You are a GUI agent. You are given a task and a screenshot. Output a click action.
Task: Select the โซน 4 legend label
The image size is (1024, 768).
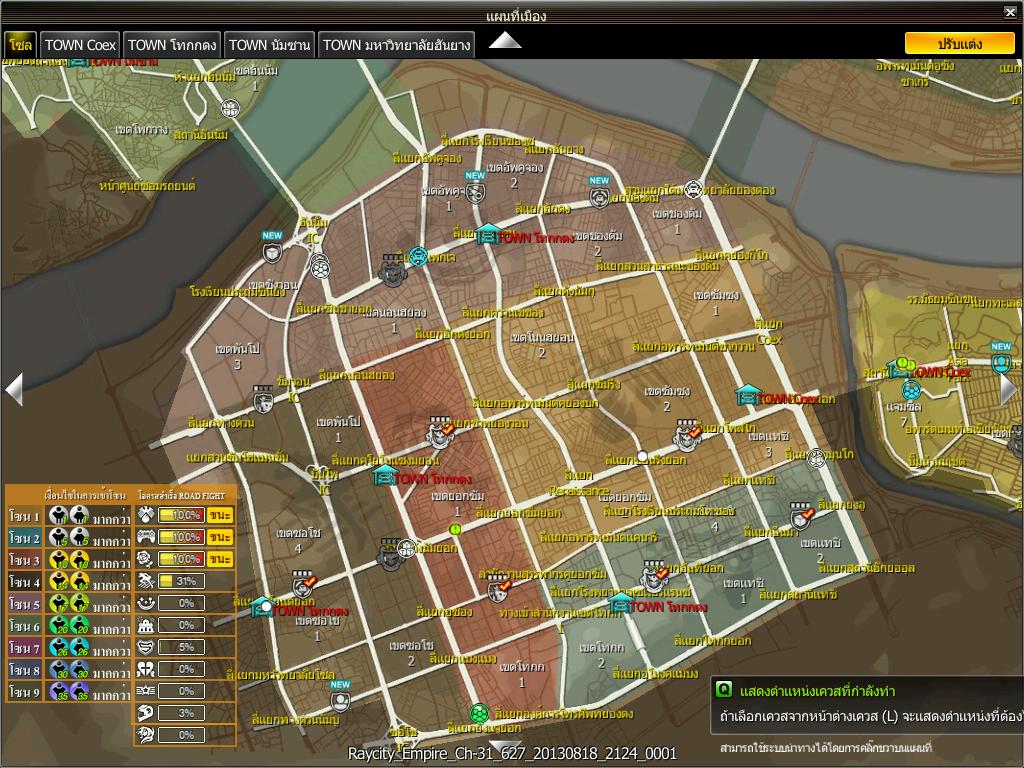click(24, 582)
